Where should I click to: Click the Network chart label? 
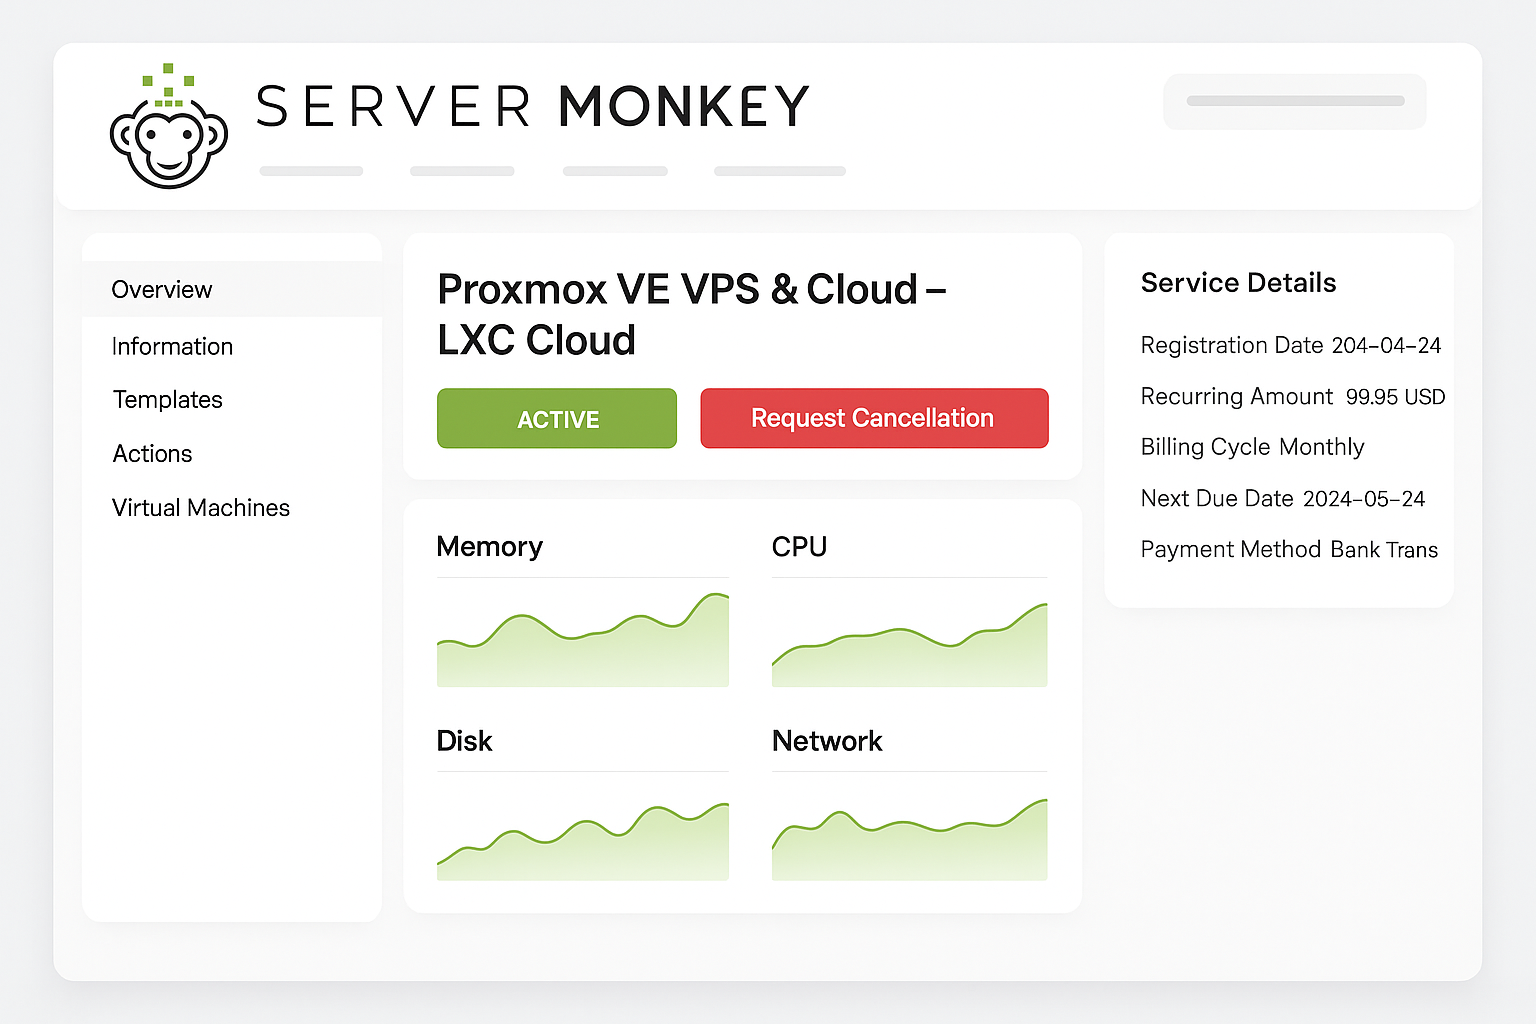pyautogui.click(x=827, y=741)
